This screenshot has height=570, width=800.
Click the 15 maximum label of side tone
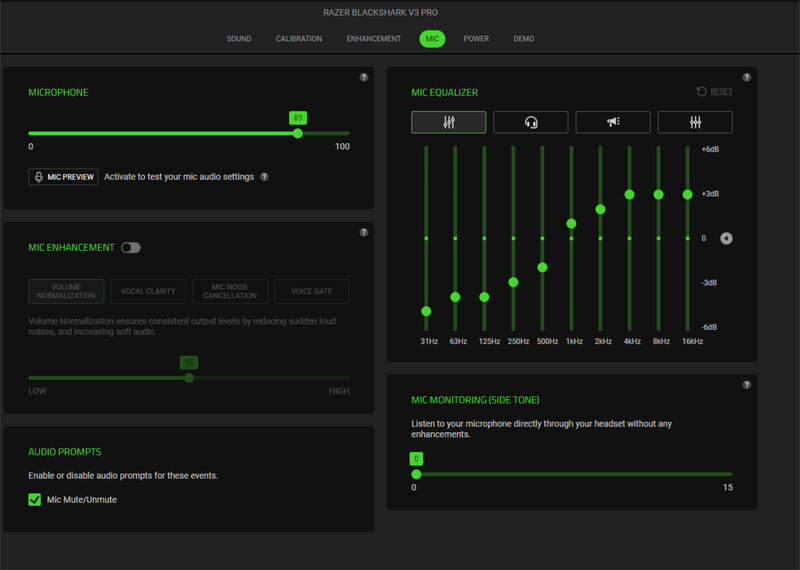pos(728,488)
